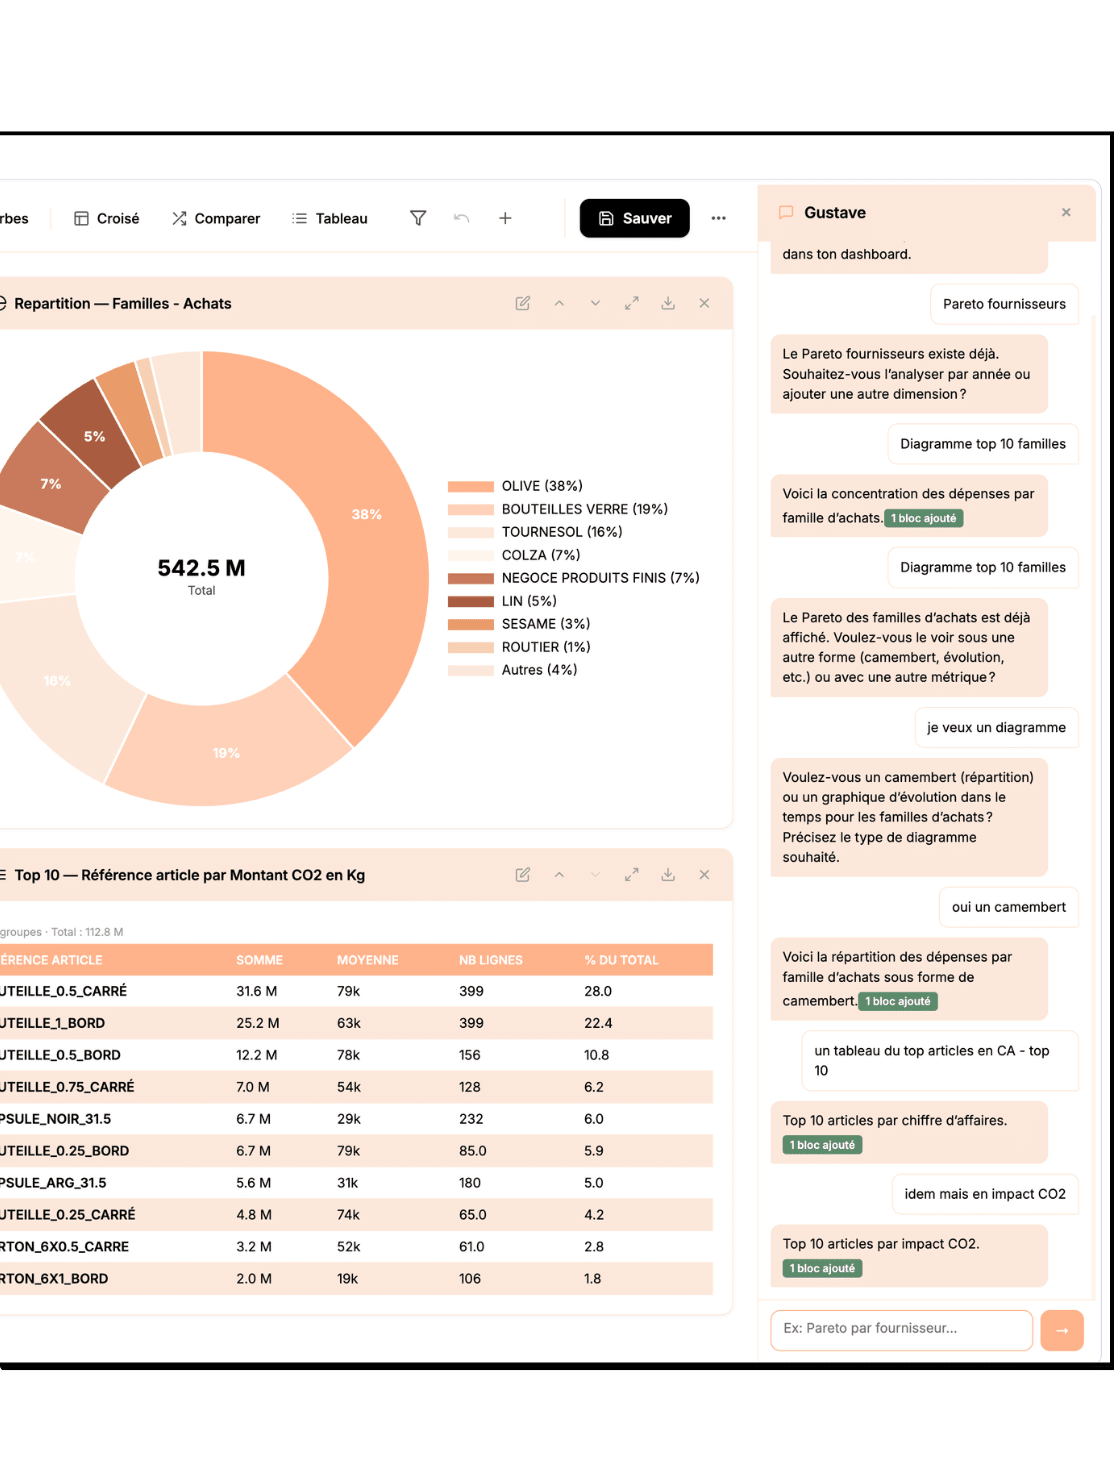
Task: Expand Repartition chart to fullscreen
Action: [632, 303]
